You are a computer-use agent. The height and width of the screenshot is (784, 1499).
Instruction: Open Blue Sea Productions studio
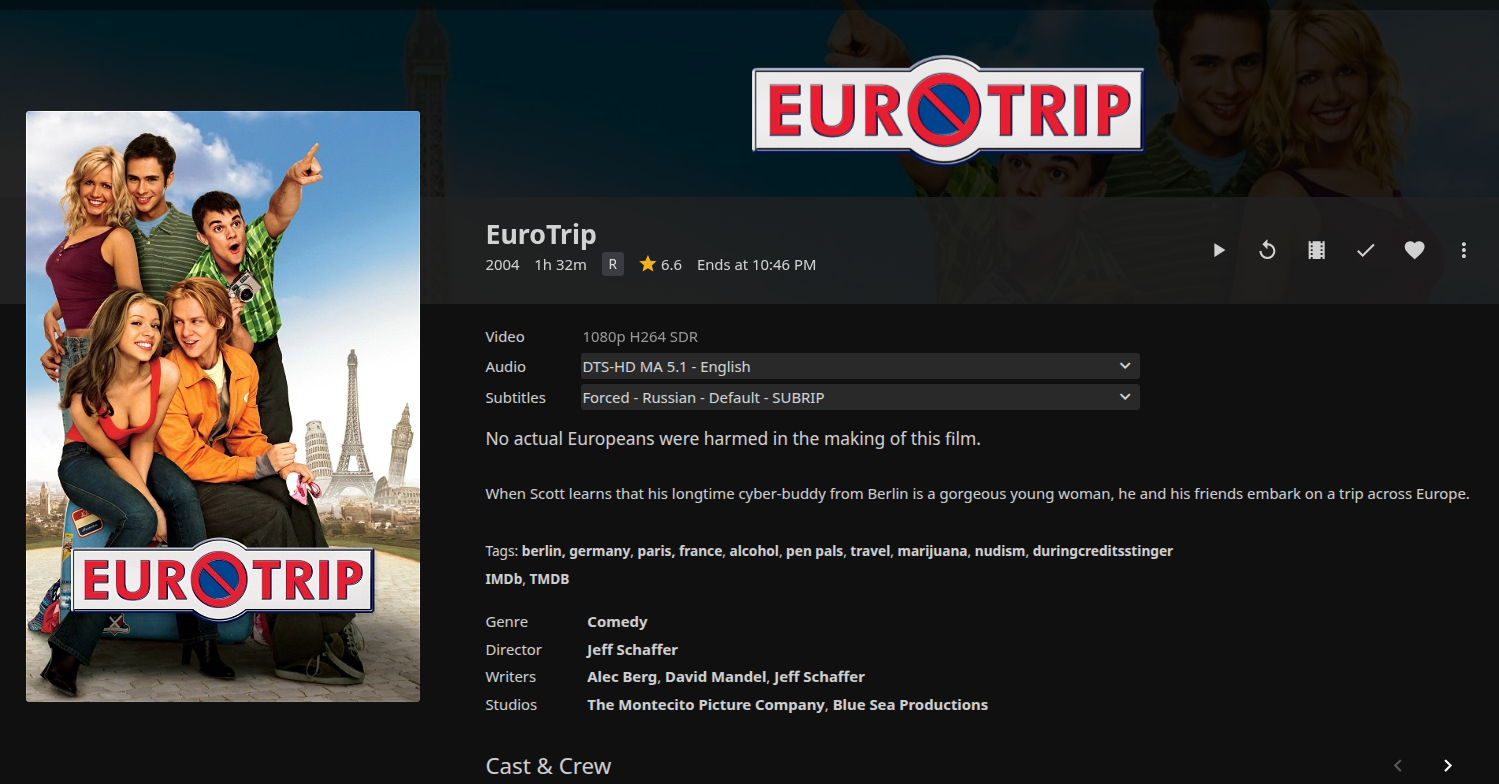(x=910, y=705)
